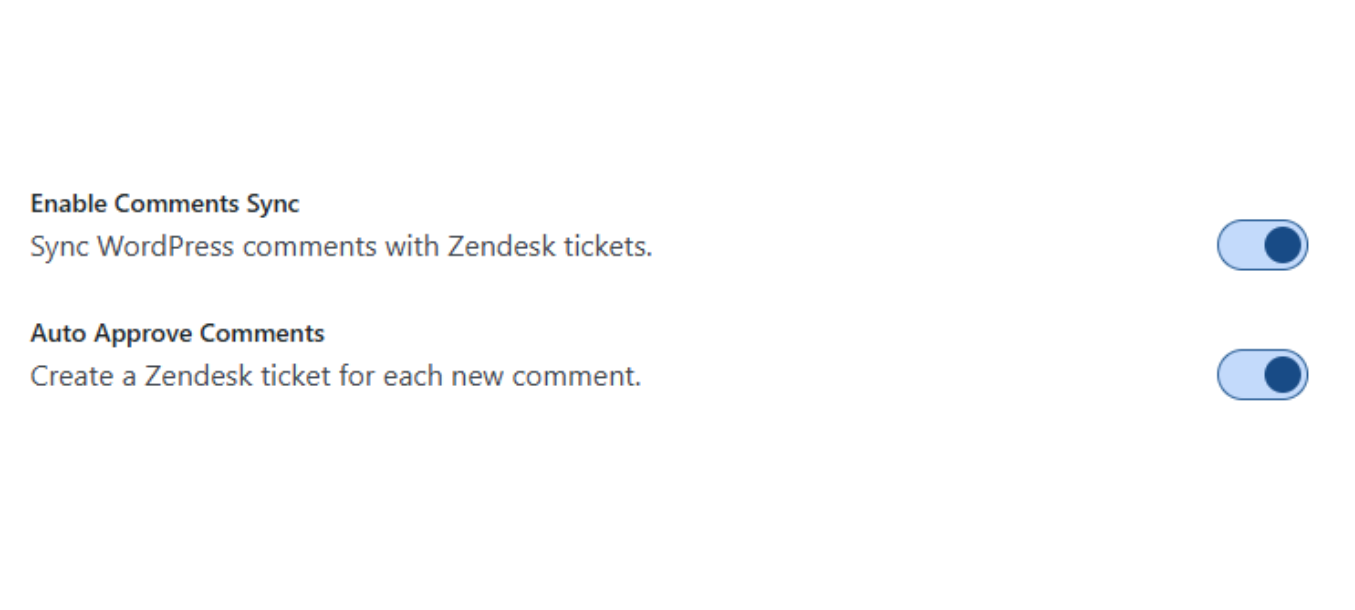Click the dark knob of Auto Approve toggle
1355x610 pixels.
(1283, 375)
